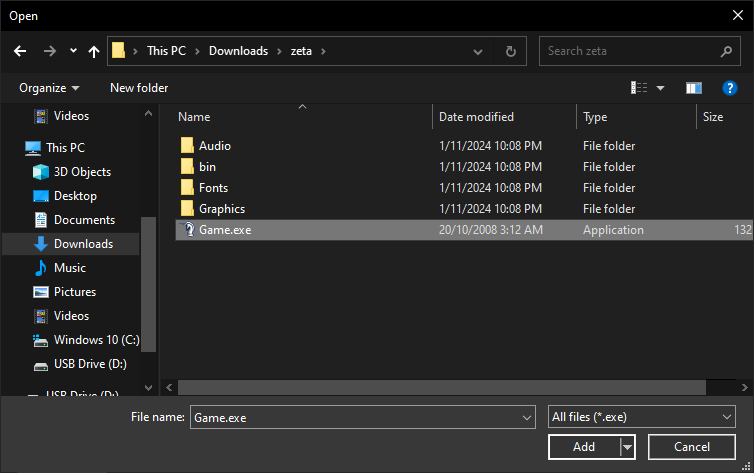Click the Search zeta input field
The height and width of the screenshot is (473, 754).
pyautogui.click(x=630, y=51)
